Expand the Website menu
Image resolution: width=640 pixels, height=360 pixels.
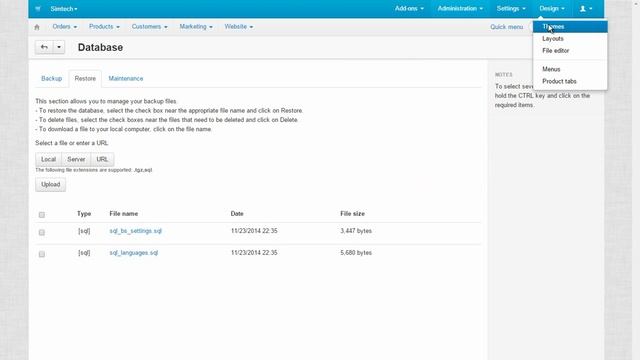pyautogui.click(x=239, y=27)
